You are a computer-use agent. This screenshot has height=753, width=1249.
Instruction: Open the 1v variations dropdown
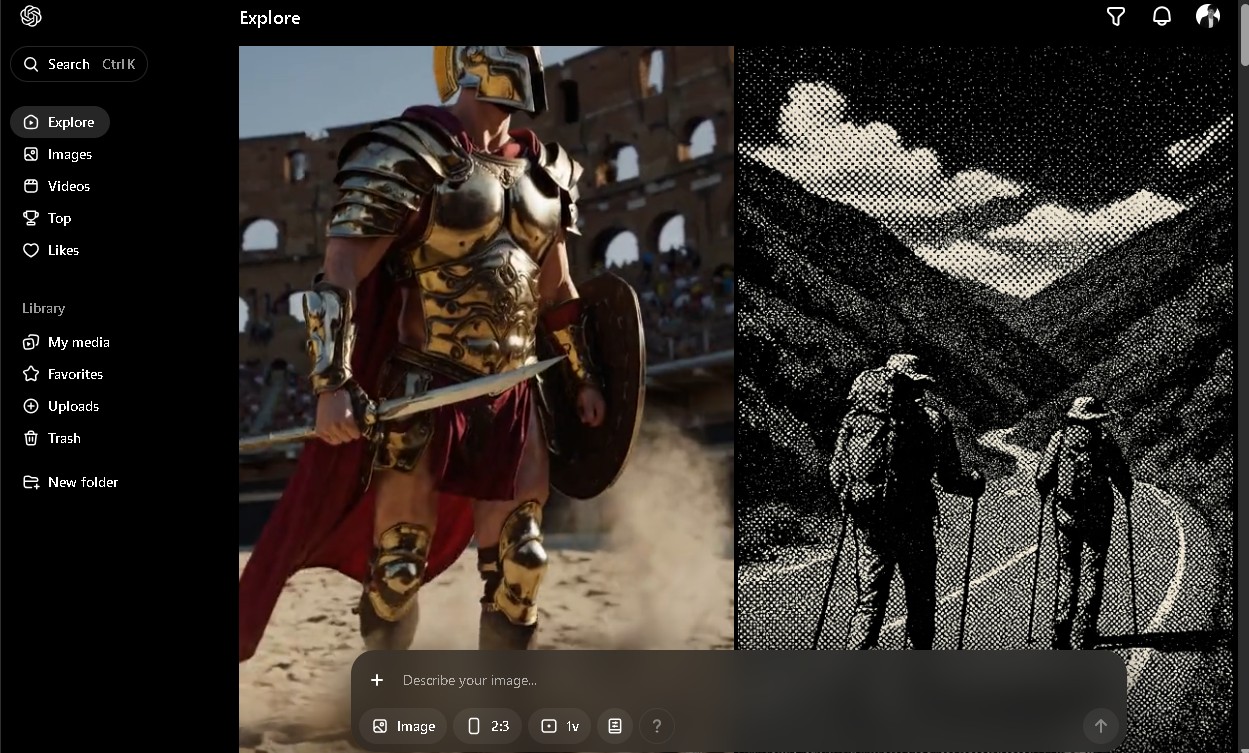pyautogui.click(x=560, y=726)
